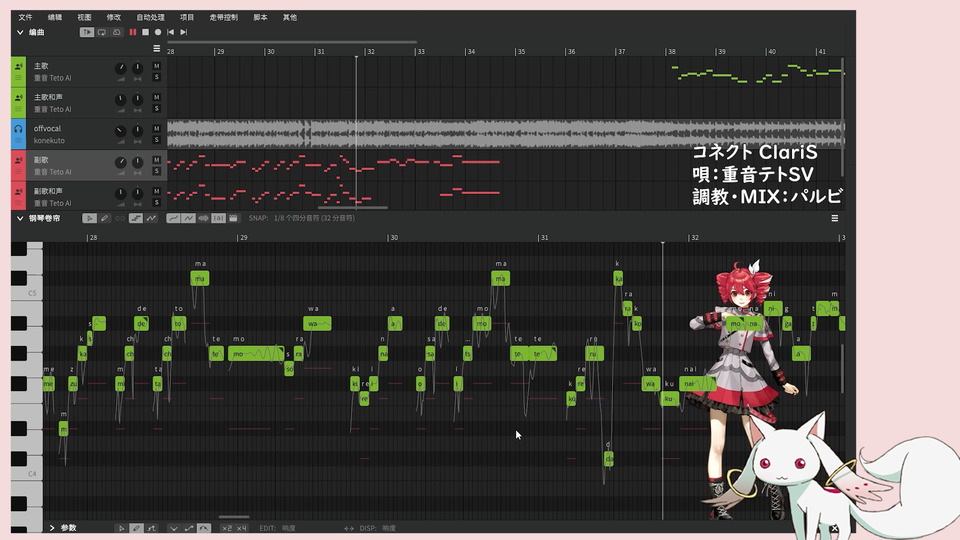The height and width of the screenshot is (540, 960).
Task: Click the volume knob of the offvocal track
Action: [121, 131]
